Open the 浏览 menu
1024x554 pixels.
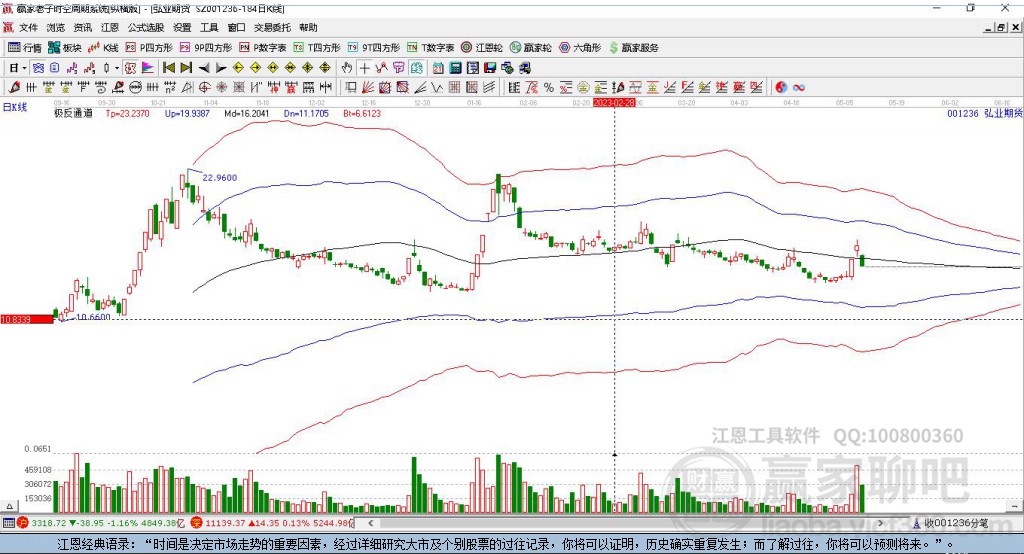pos(56,27)
